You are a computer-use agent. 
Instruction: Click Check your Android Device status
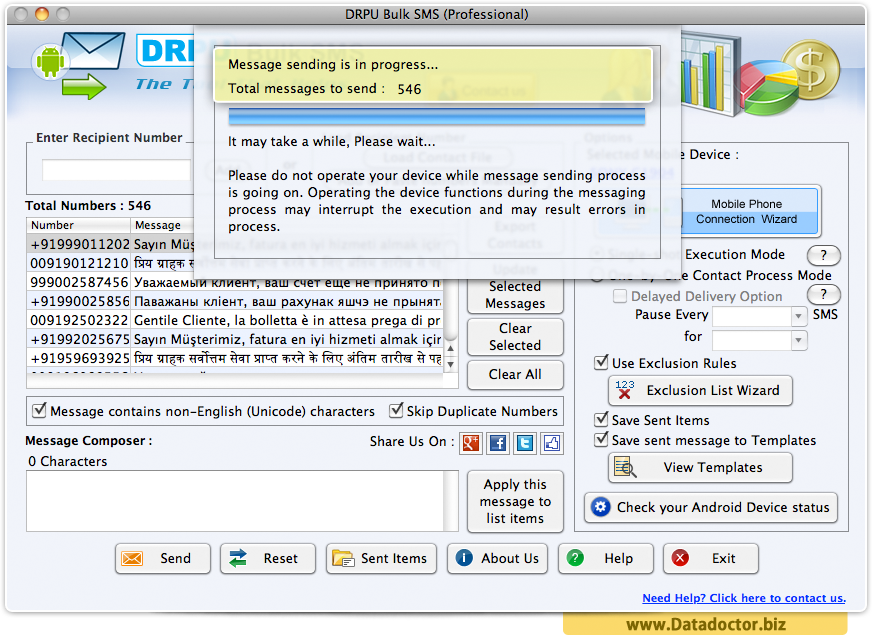click(711, 507)
